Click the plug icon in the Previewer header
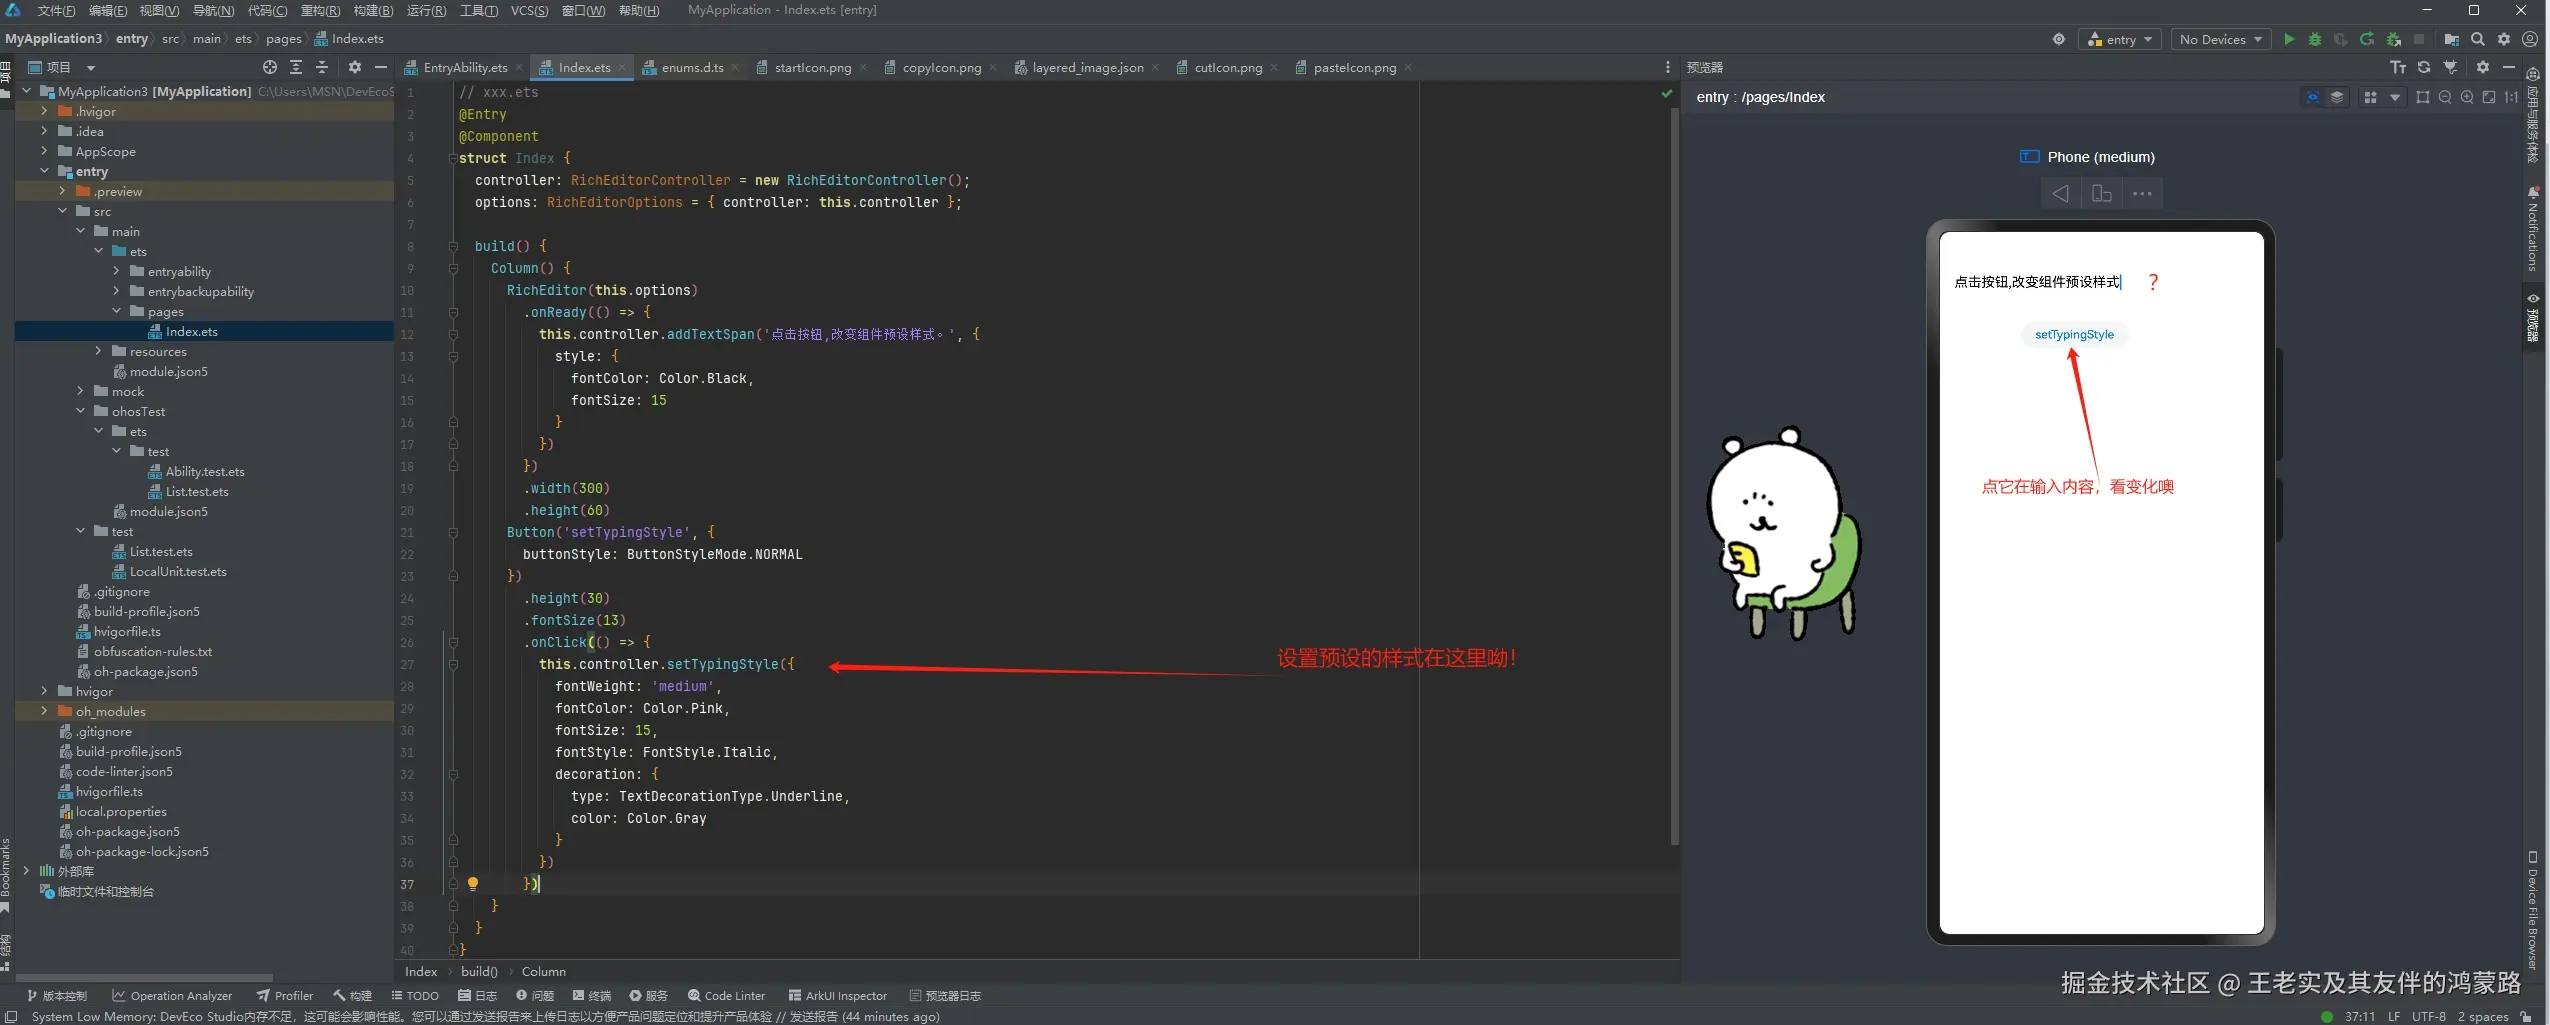This screenshot has height=1025, width=2550. click(x=2450, y=67)
